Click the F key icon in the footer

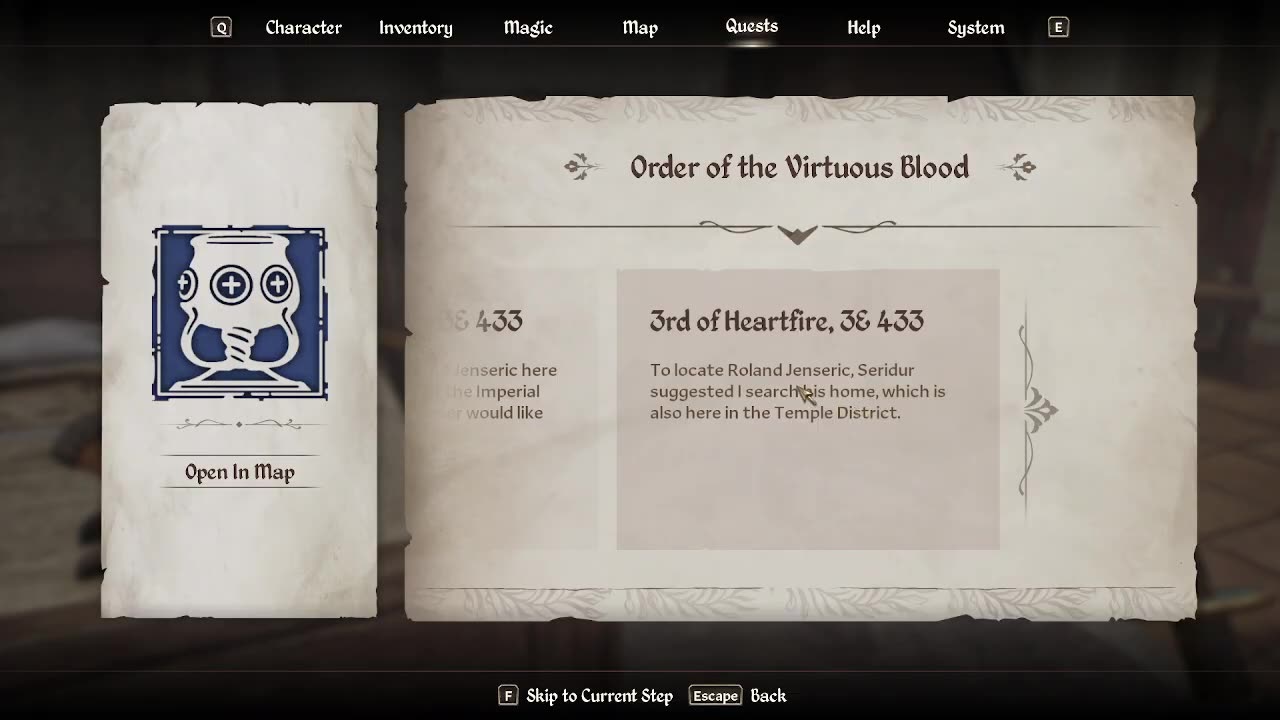point(508,695)
